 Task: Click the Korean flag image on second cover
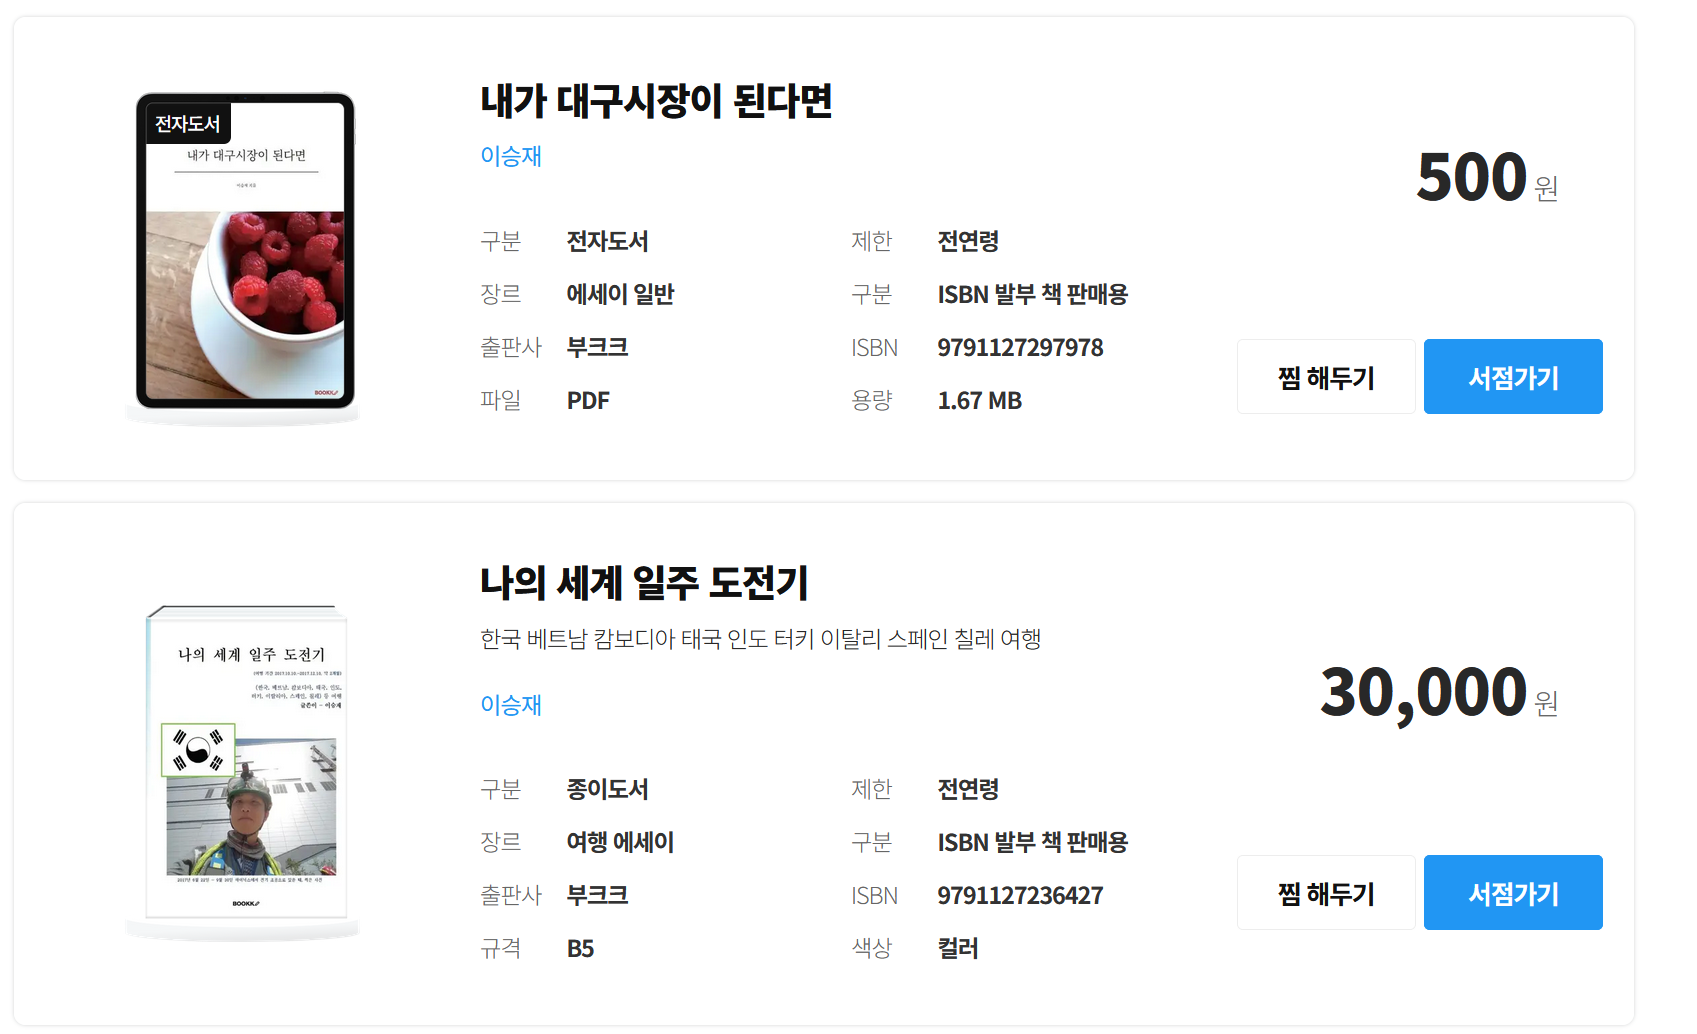(x=198, y=750)
